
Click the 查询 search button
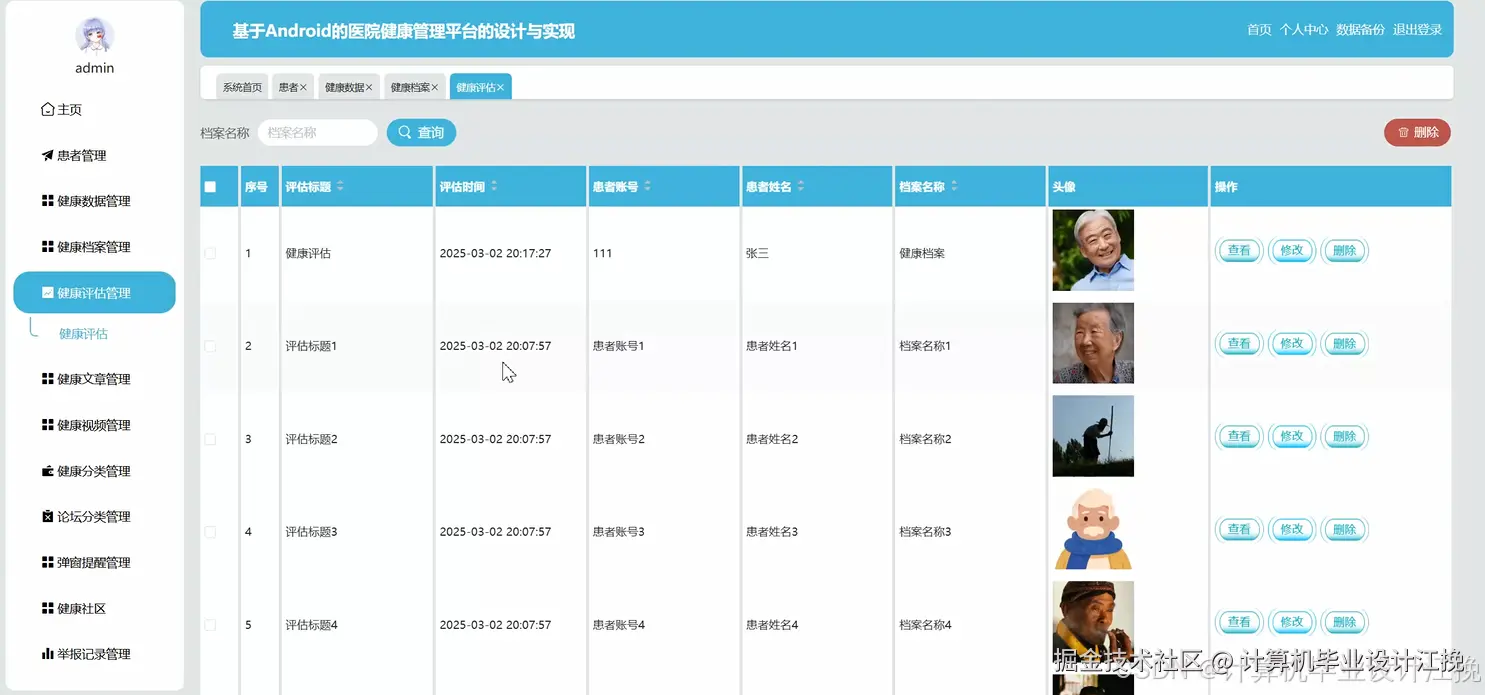422,133
